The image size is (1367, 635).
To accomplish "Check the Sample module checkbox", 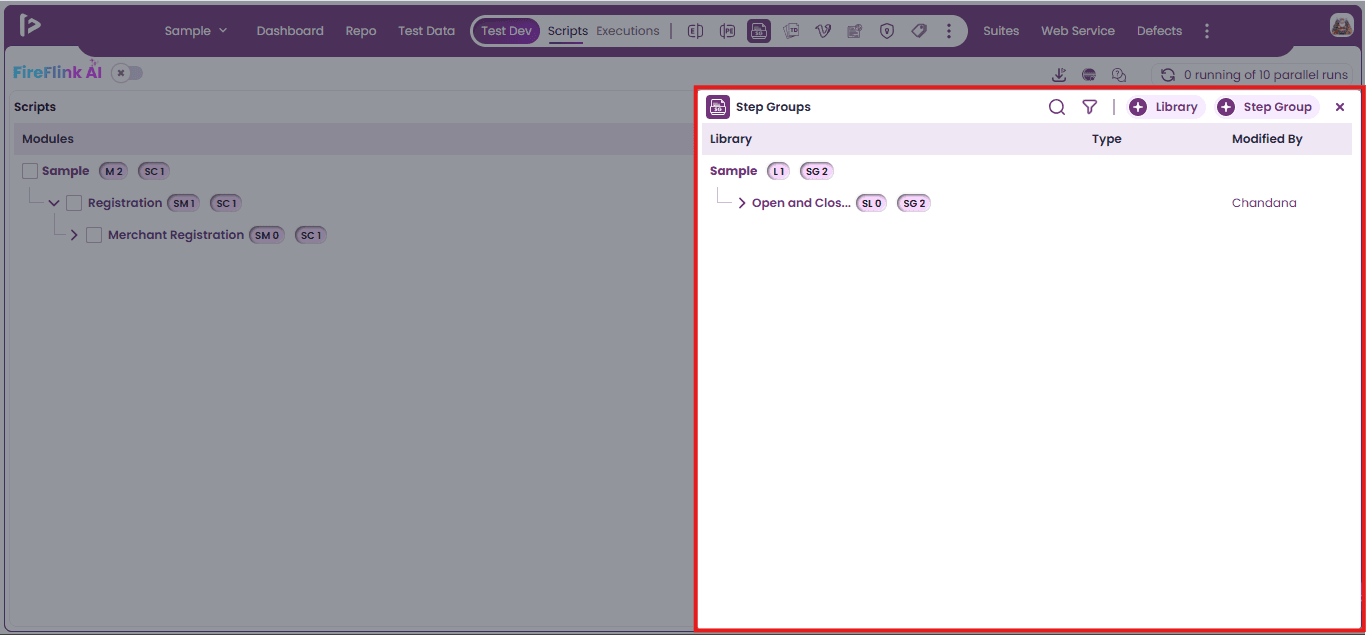I will (30, 171).
